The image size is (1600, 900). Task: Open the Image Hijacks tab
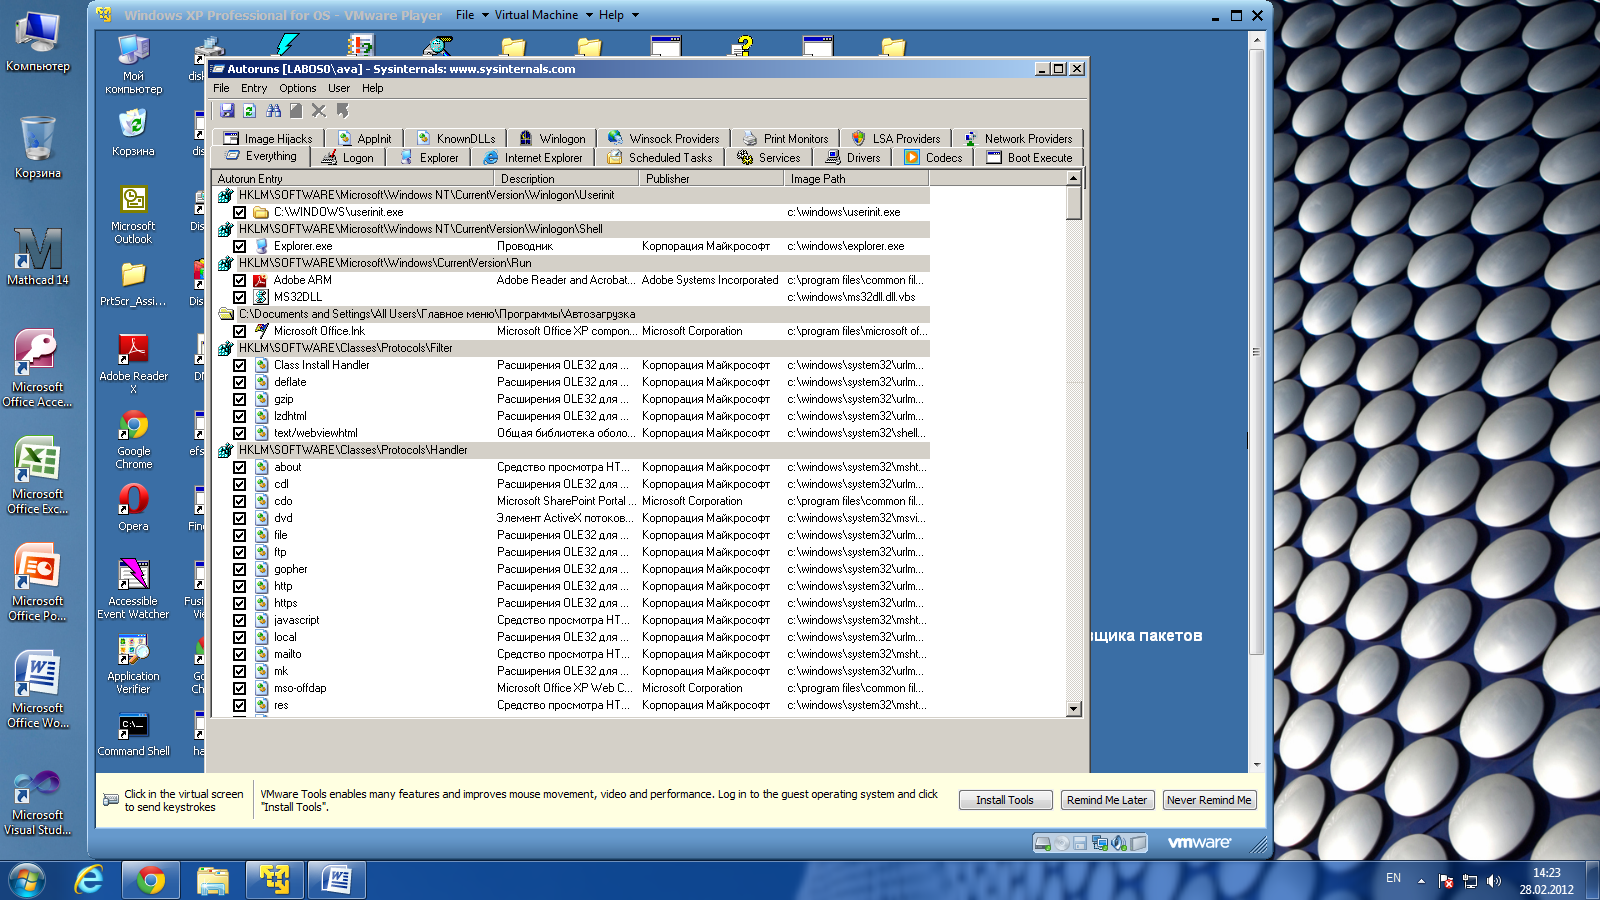[268, 139]
